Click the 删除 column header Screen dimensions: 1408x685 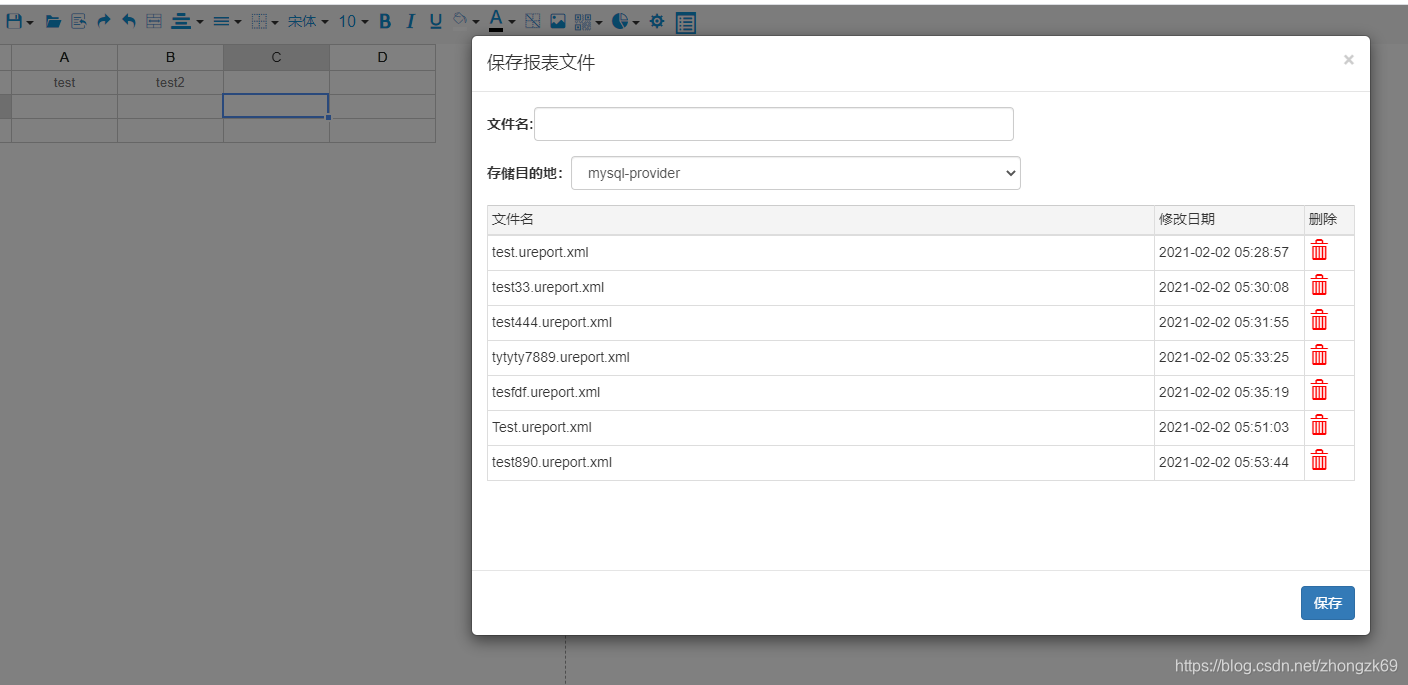(x=1329, y=220)
